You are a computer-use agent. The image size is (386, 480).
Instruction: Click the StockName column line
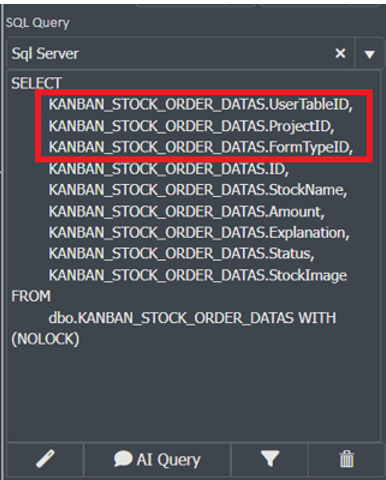198,190
